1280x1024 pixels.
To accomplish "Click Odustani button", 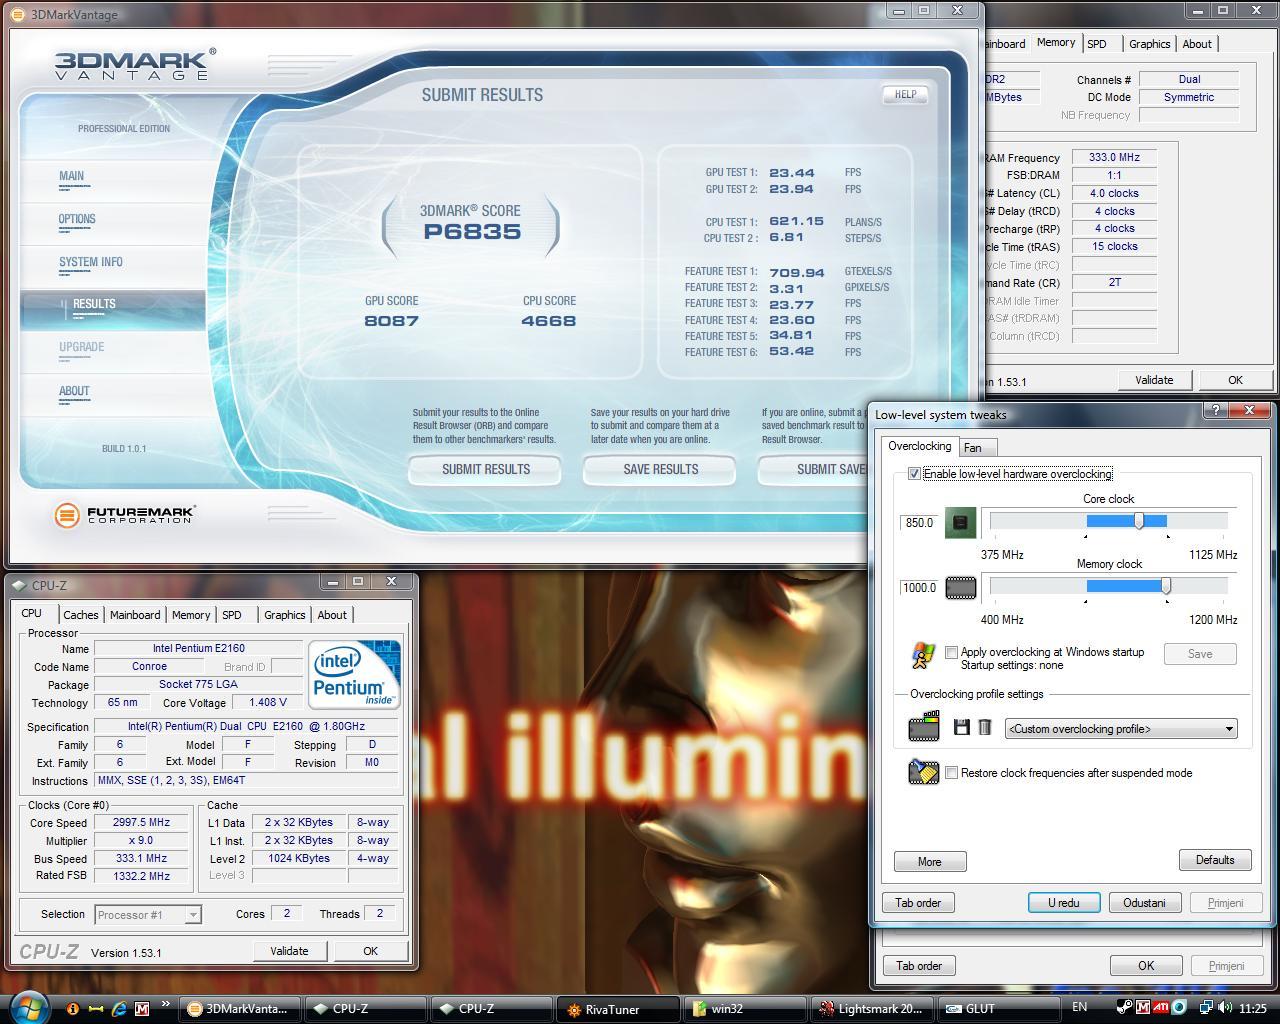I will (1144, 902).
